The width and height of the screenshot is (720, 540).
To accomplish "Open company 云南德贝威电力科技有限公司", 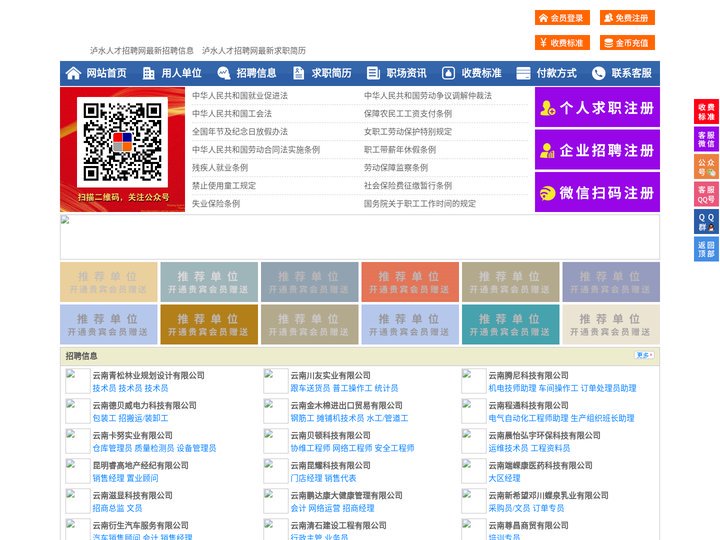I will point(144,405).
